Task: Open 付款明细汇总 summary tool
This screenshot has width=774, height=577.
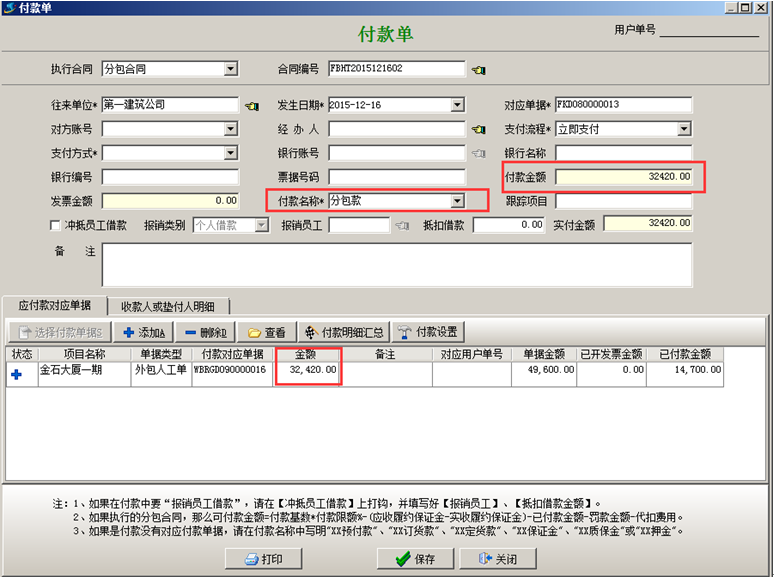Action: click(x=342, y=332)
